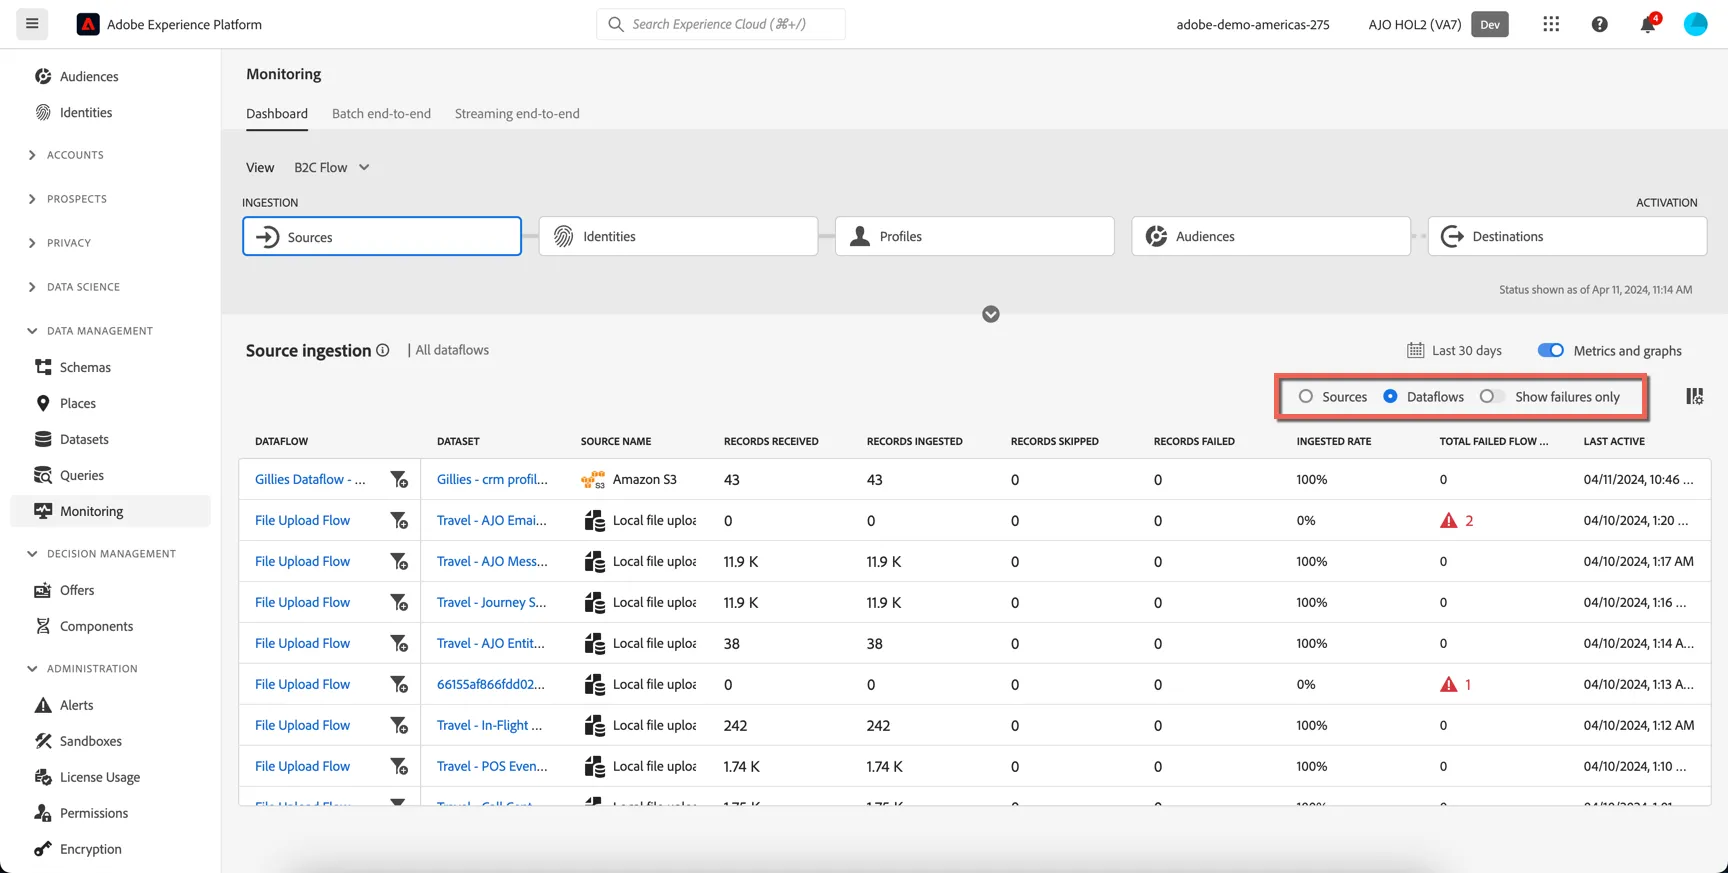The width and height of the screenshot is (1728, 873).
Task: Click the red failure warning showing 2
Action: (1456, 521)
